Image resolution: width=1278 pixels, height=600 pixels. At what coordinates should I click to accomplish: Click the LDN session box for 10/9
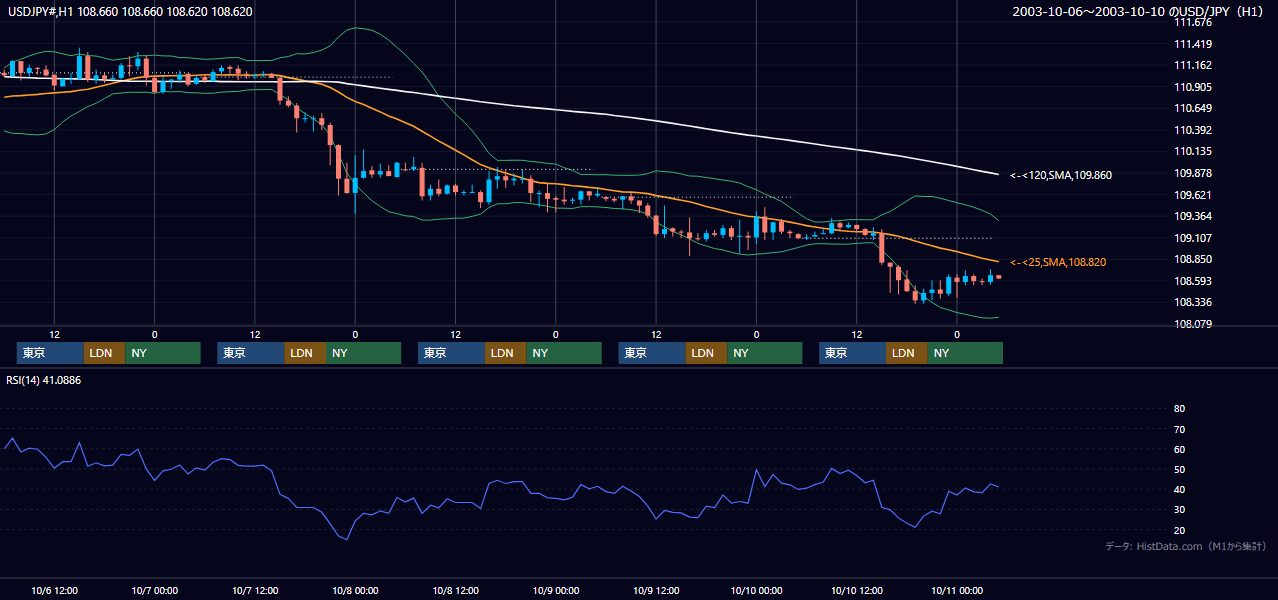(x=707, y=353)
